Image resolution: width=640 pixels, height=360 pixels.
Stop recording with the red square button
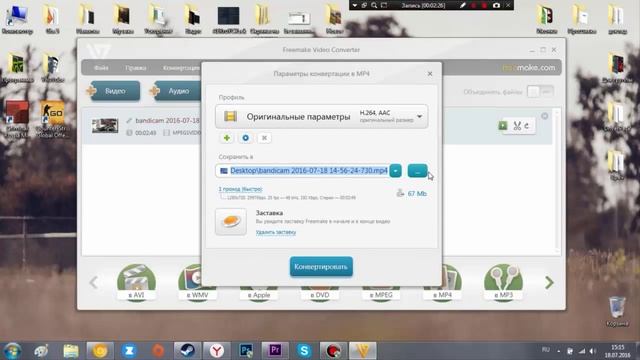click(484, 5)
